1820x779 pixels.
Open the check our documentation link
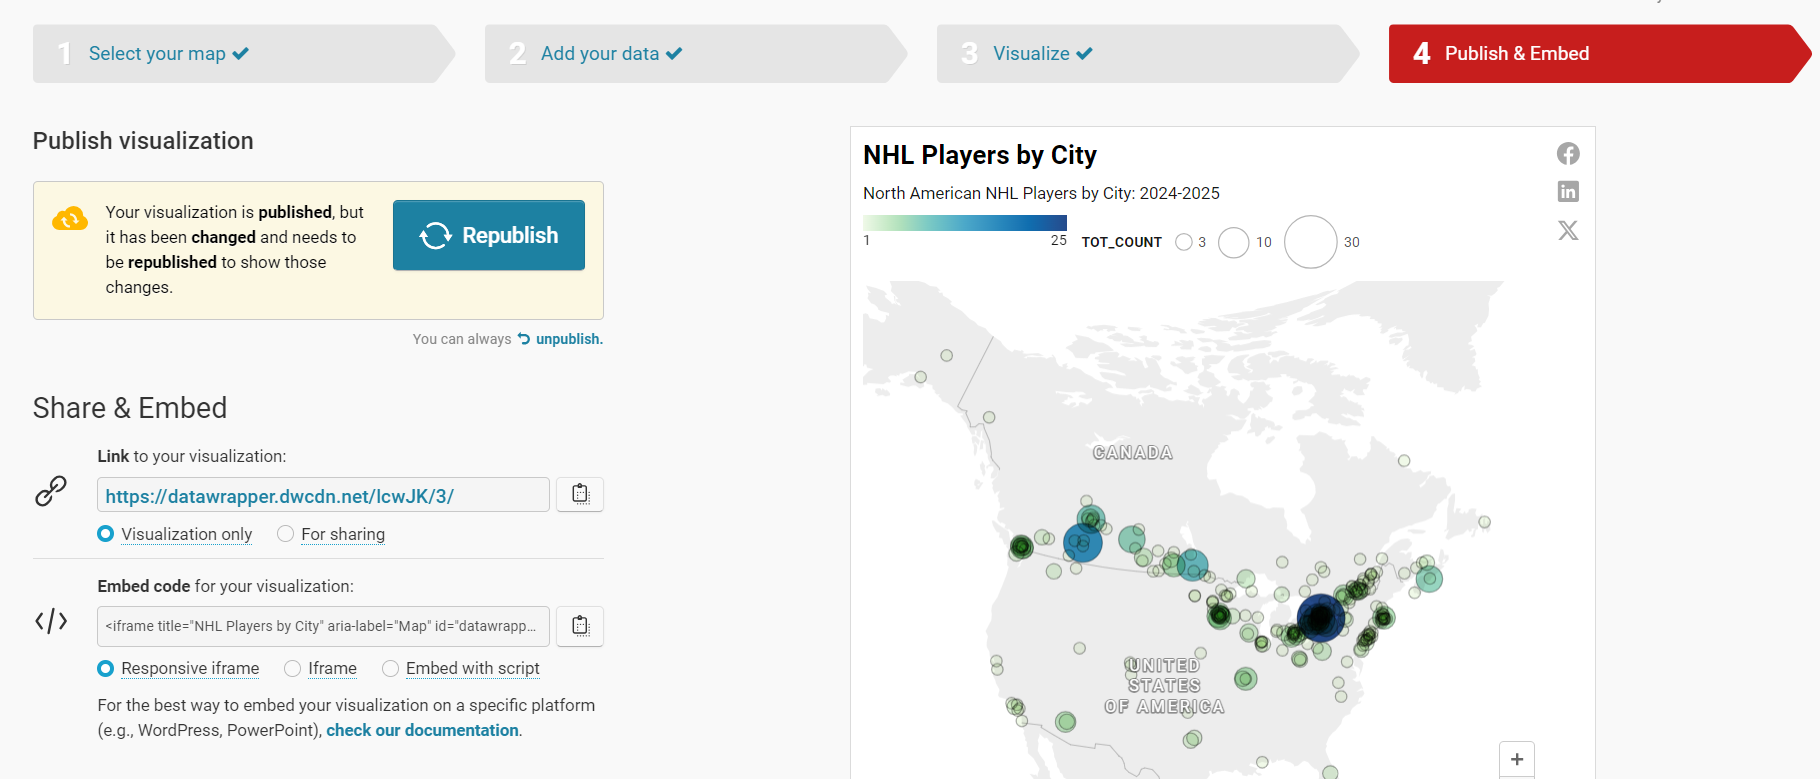pos(422,730)
